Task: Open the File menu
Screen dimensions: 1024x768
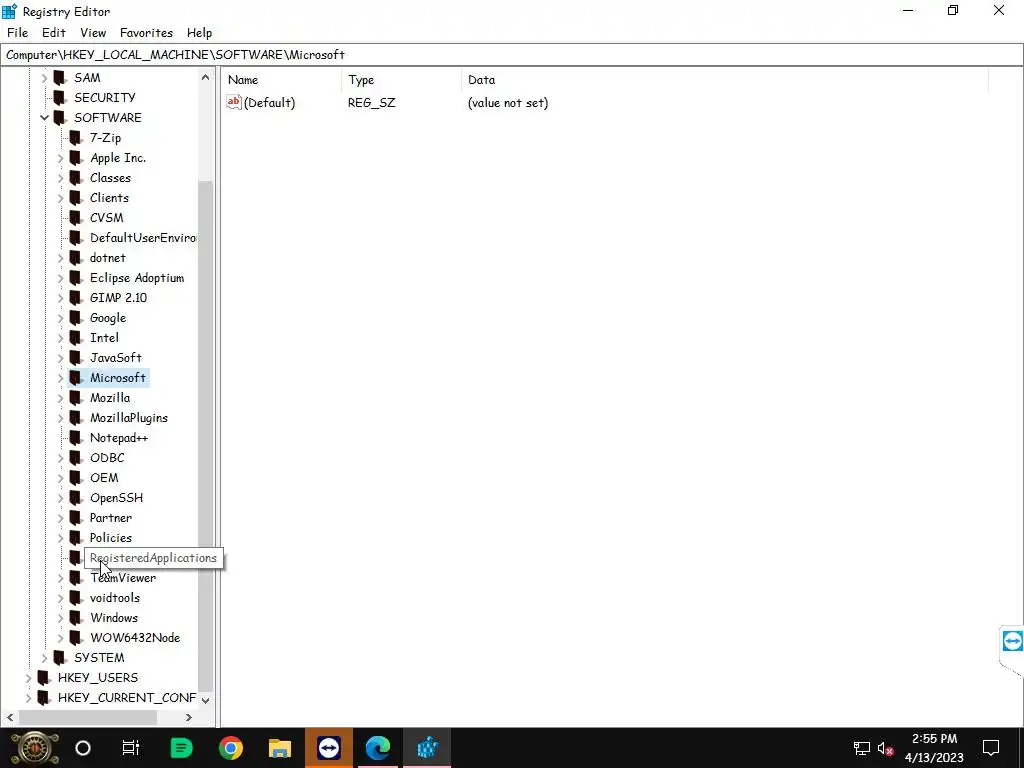Action: point(18,33)
